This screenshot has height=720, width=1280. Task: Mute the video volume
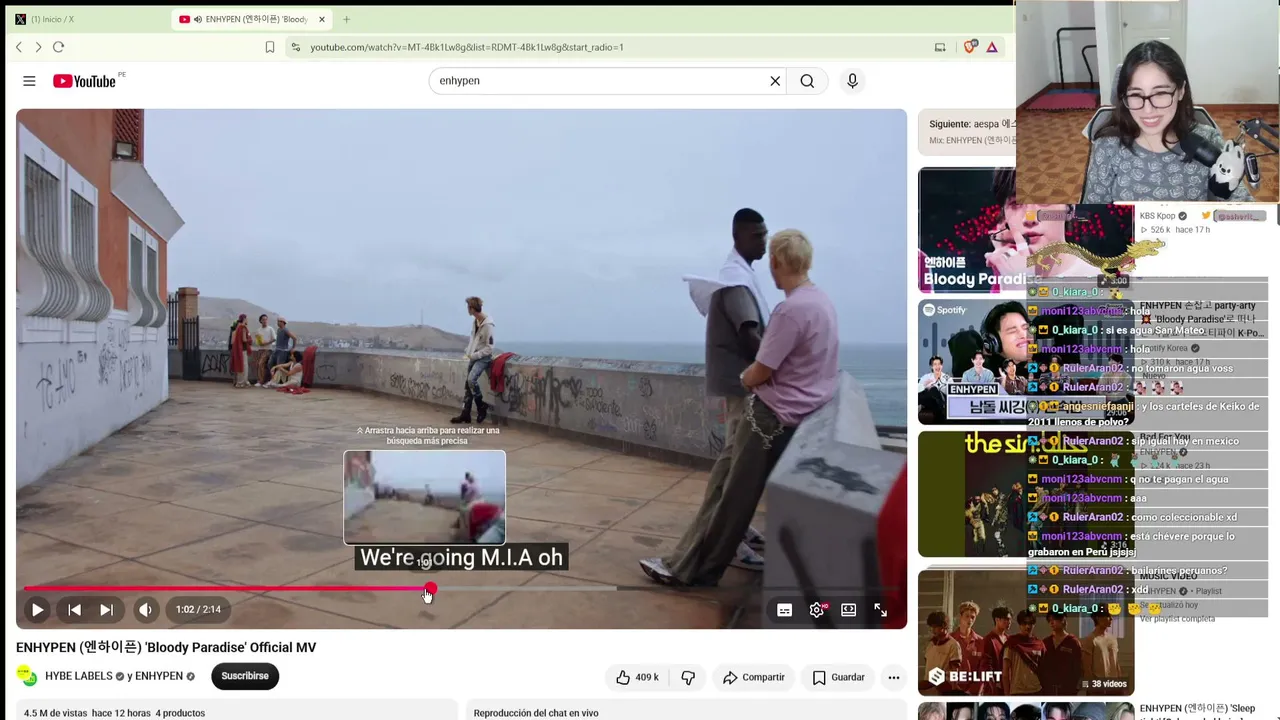tap(146, 609)
